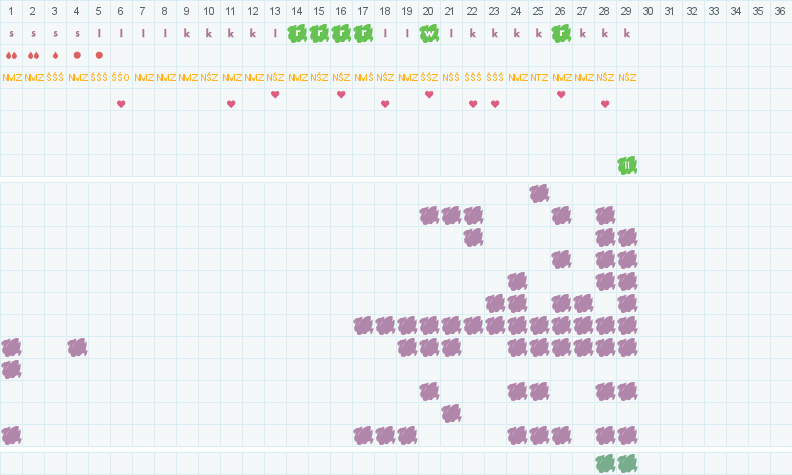The height and width of the screenshot is (475, 792).
Task: Select the pink heart on day 6
Action: click(x=121, y=104)
